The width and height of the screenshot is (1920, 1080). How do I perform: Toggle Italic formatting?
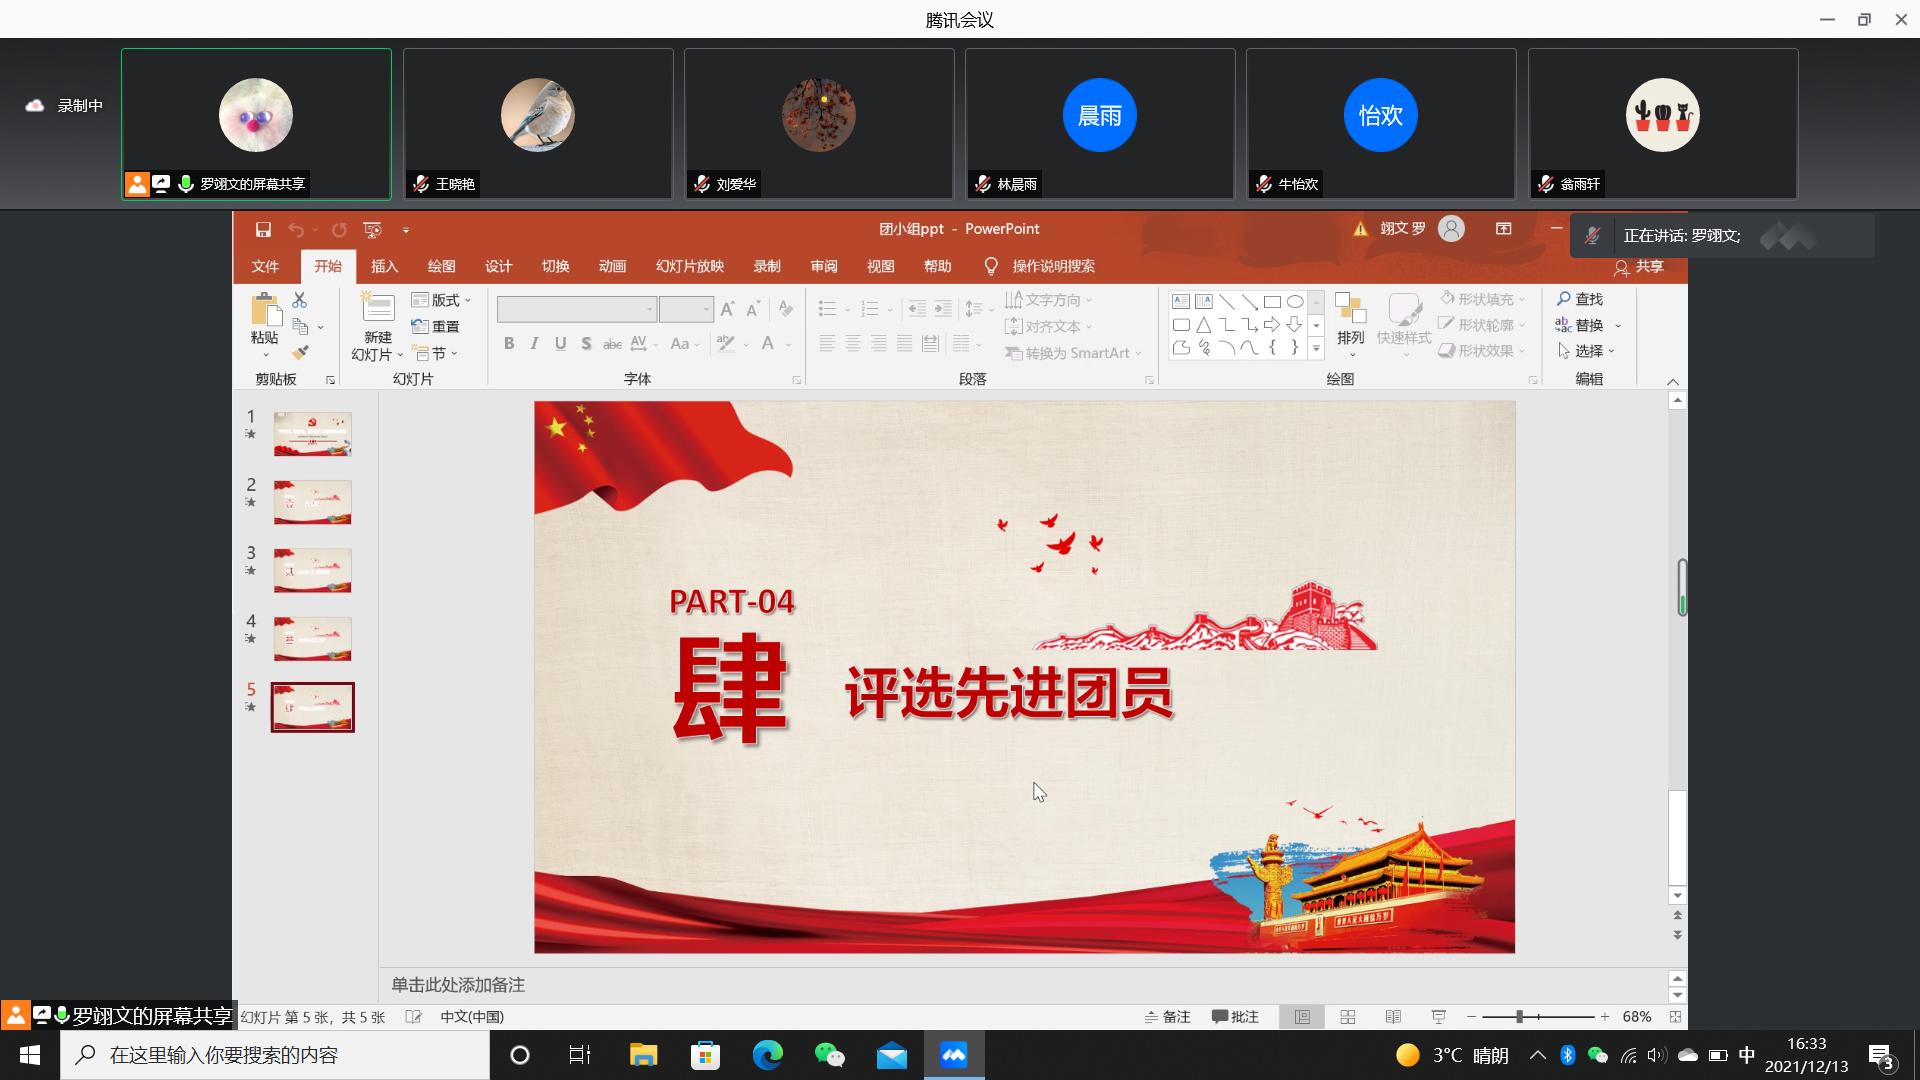(535, 344)
